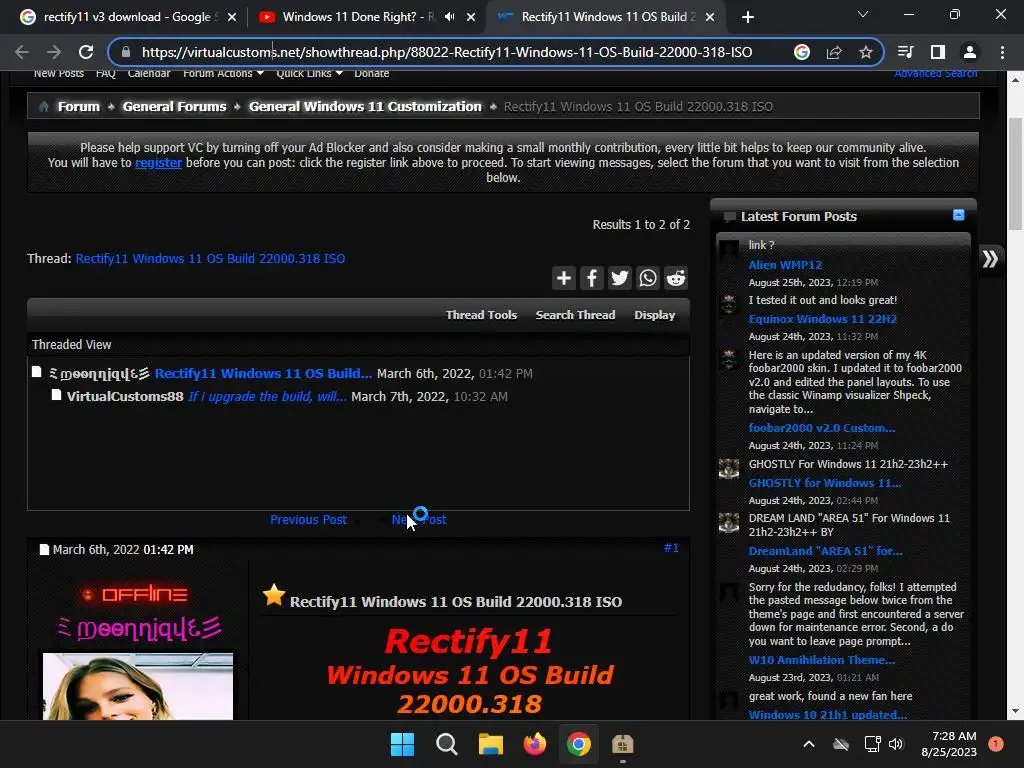Click the double-arrow sidebar toggle
1024x768 pixels.
(x=990, y=259)
